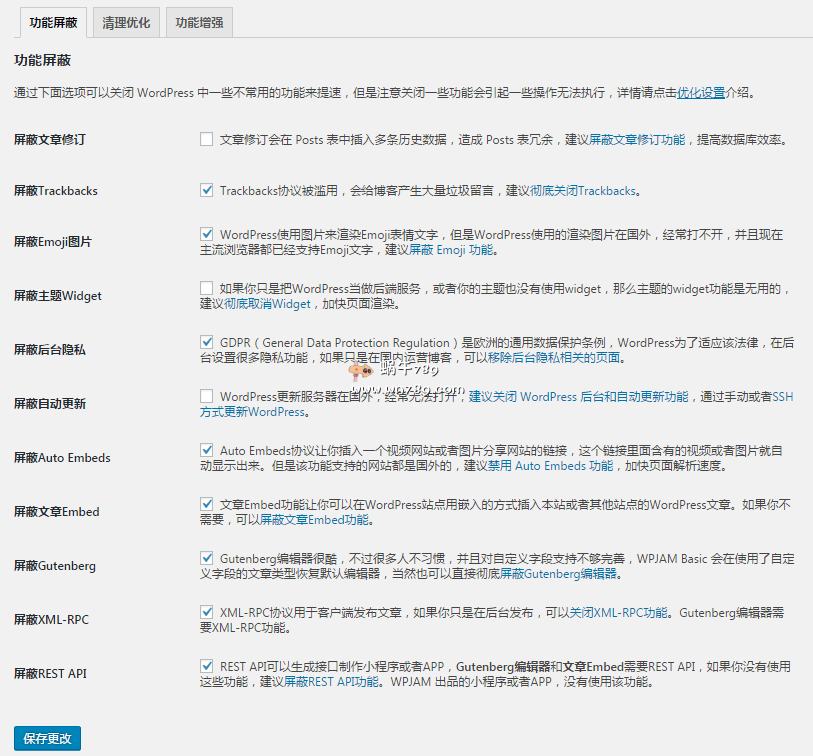Viewport: 813px width, 756px height.
Task: Tick the 屏蔽主题Widget checkbox
Action: tap(207, 289)
